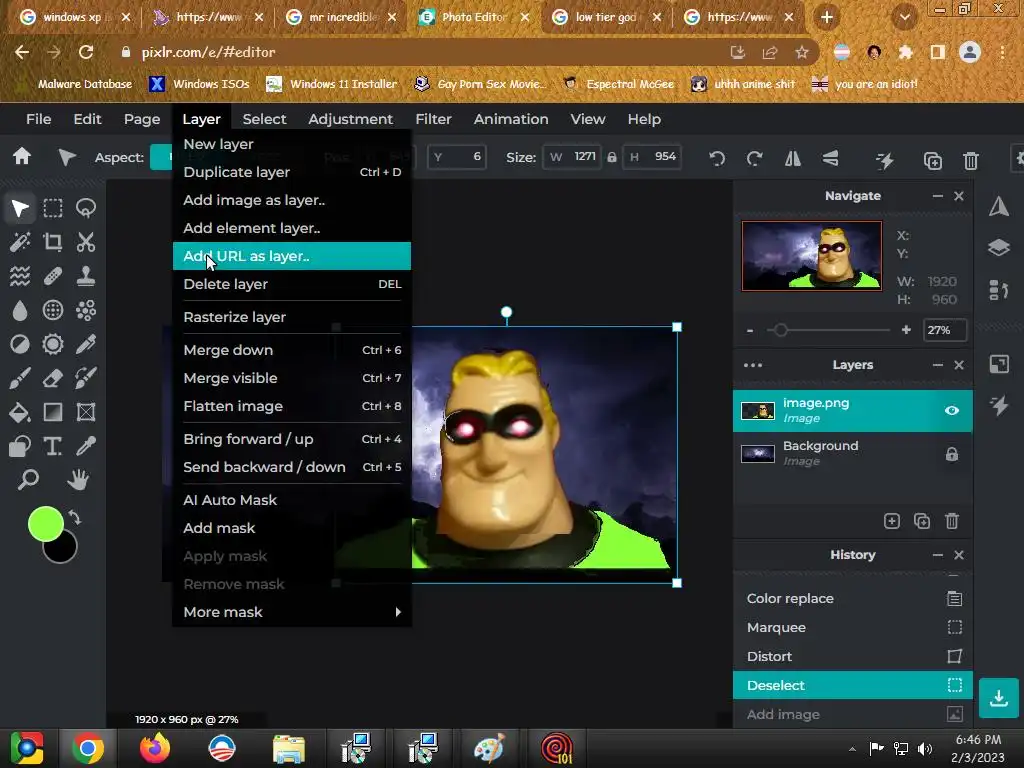The image size is (1024, 768).
Task: Click the Redo arrow icon
Action: click(x=754, y=159)
